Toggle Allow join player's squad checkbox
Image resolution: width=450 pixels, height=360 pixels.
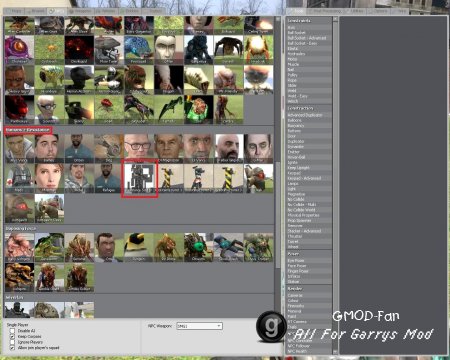point(12,348)
